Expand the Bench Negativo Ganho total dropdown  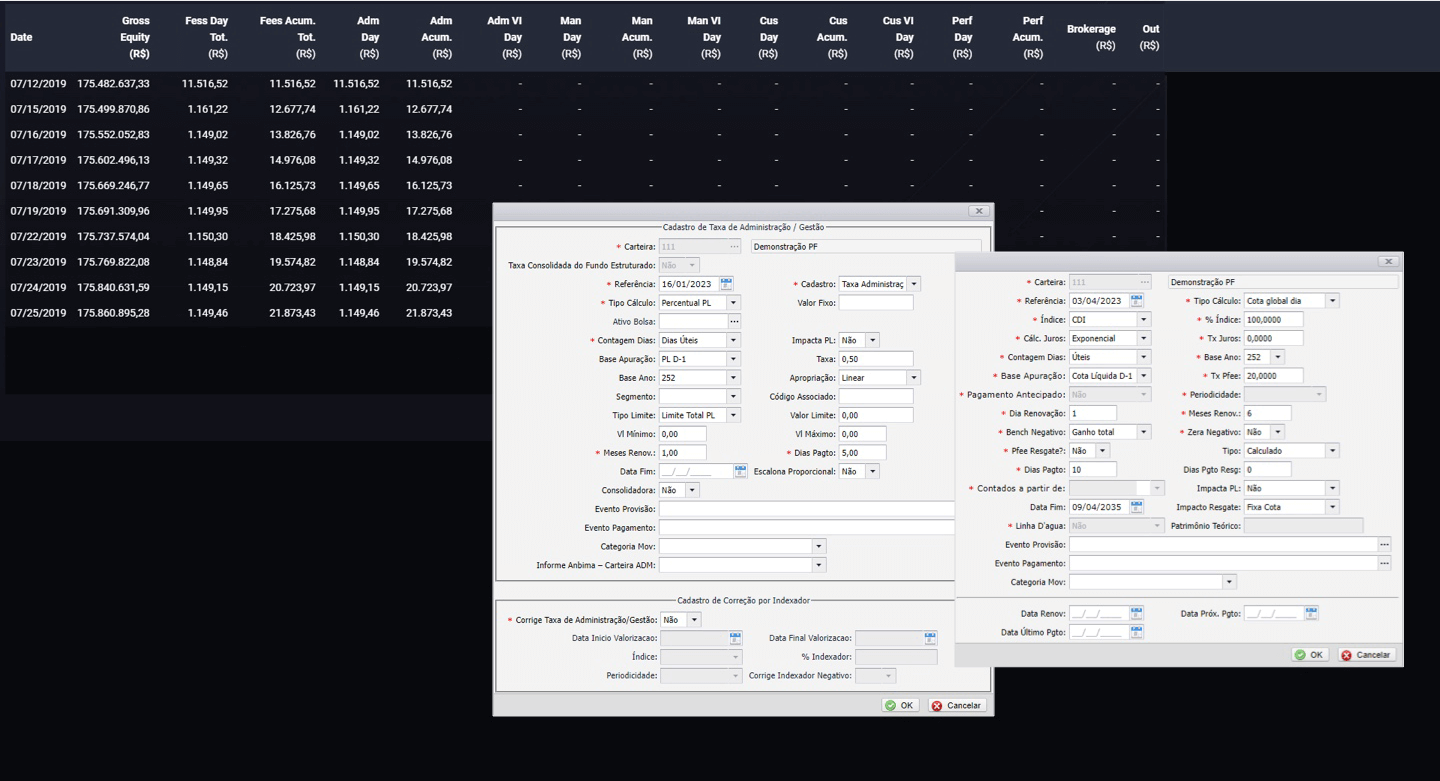(x=1144, y=432)
